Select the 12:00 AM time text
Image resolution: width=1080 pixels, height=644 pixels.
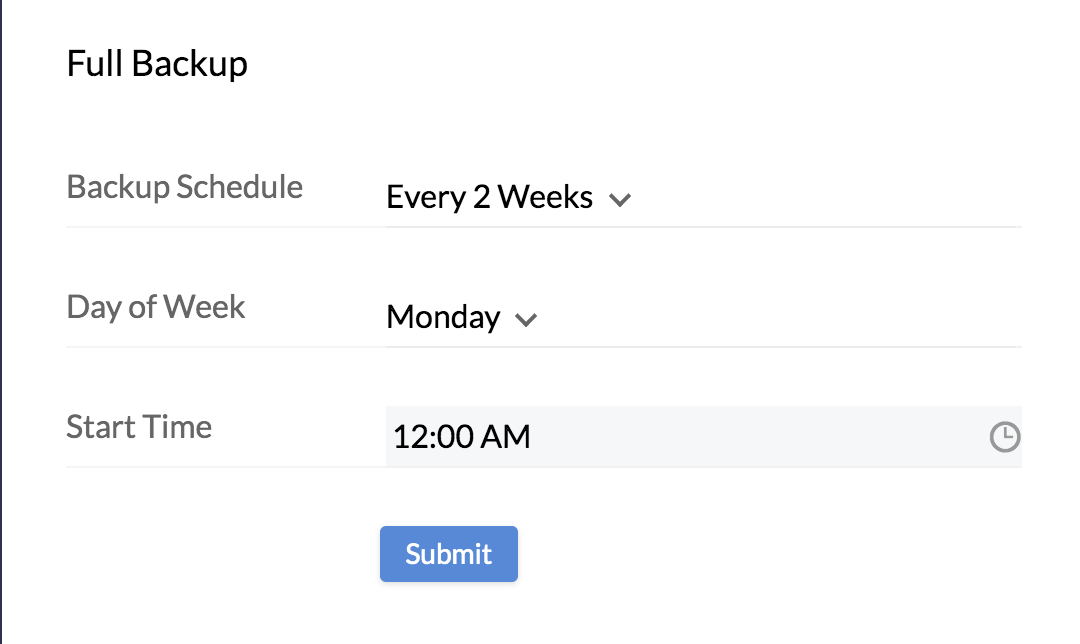click(x=462, y=437)
